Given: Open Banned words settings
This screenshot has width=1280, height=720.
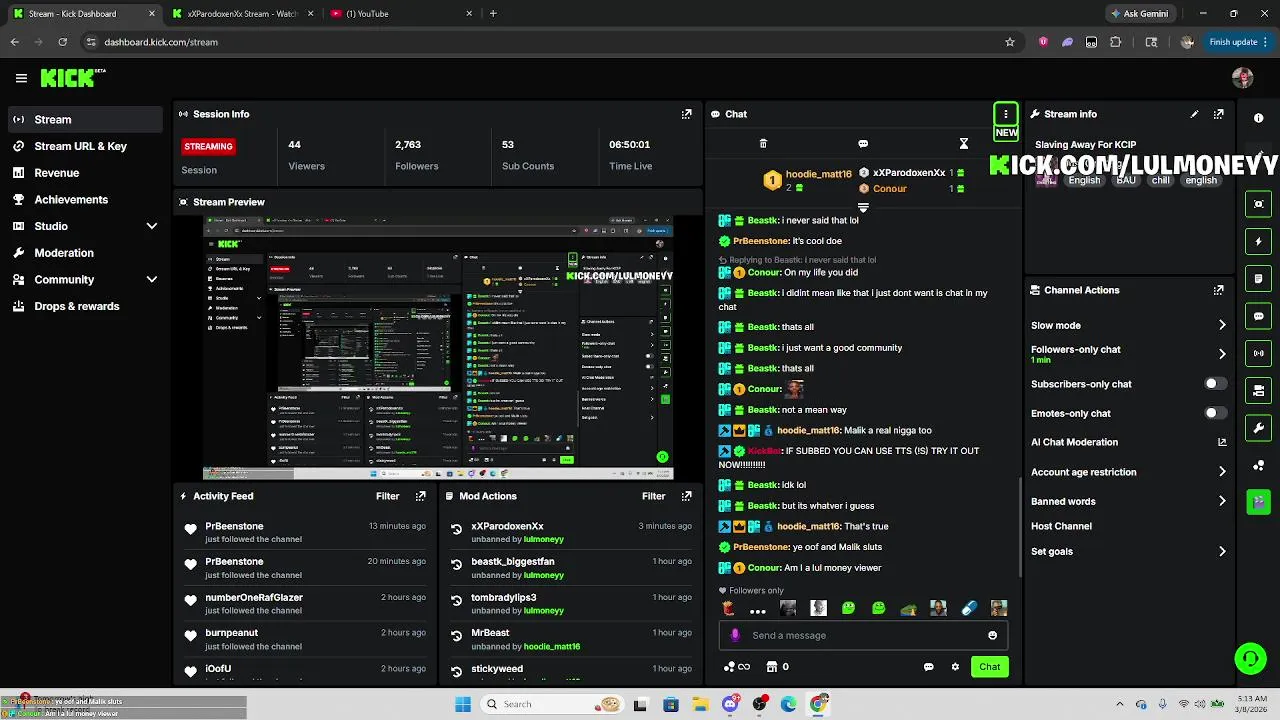Looking at the screenshot, I should (x=1129, y=501).
